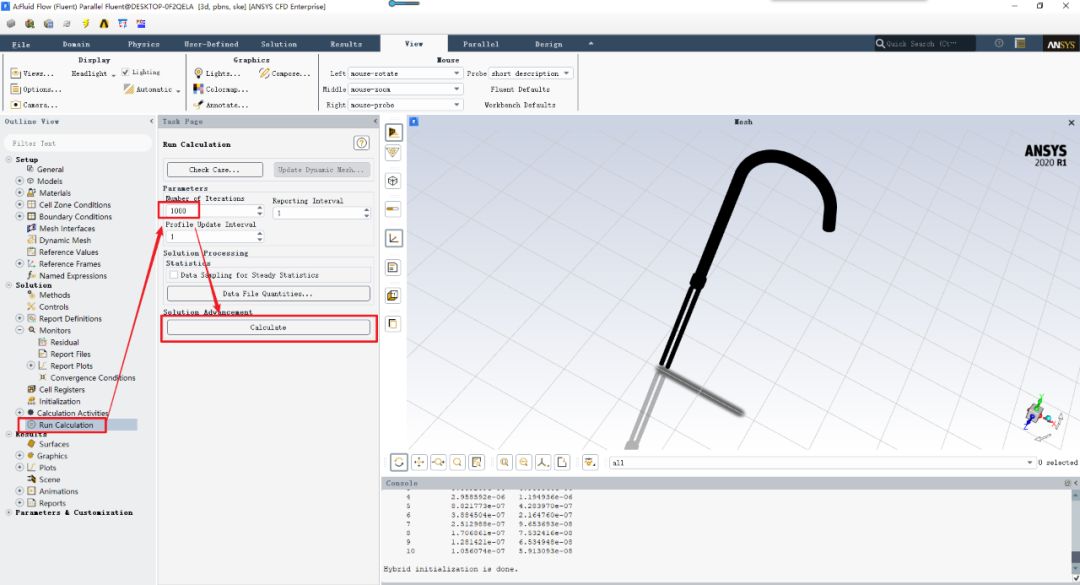This screenshot has width=1080, height=585.
Task: Open the Lights dialog
Action: [x=217, y=73]
